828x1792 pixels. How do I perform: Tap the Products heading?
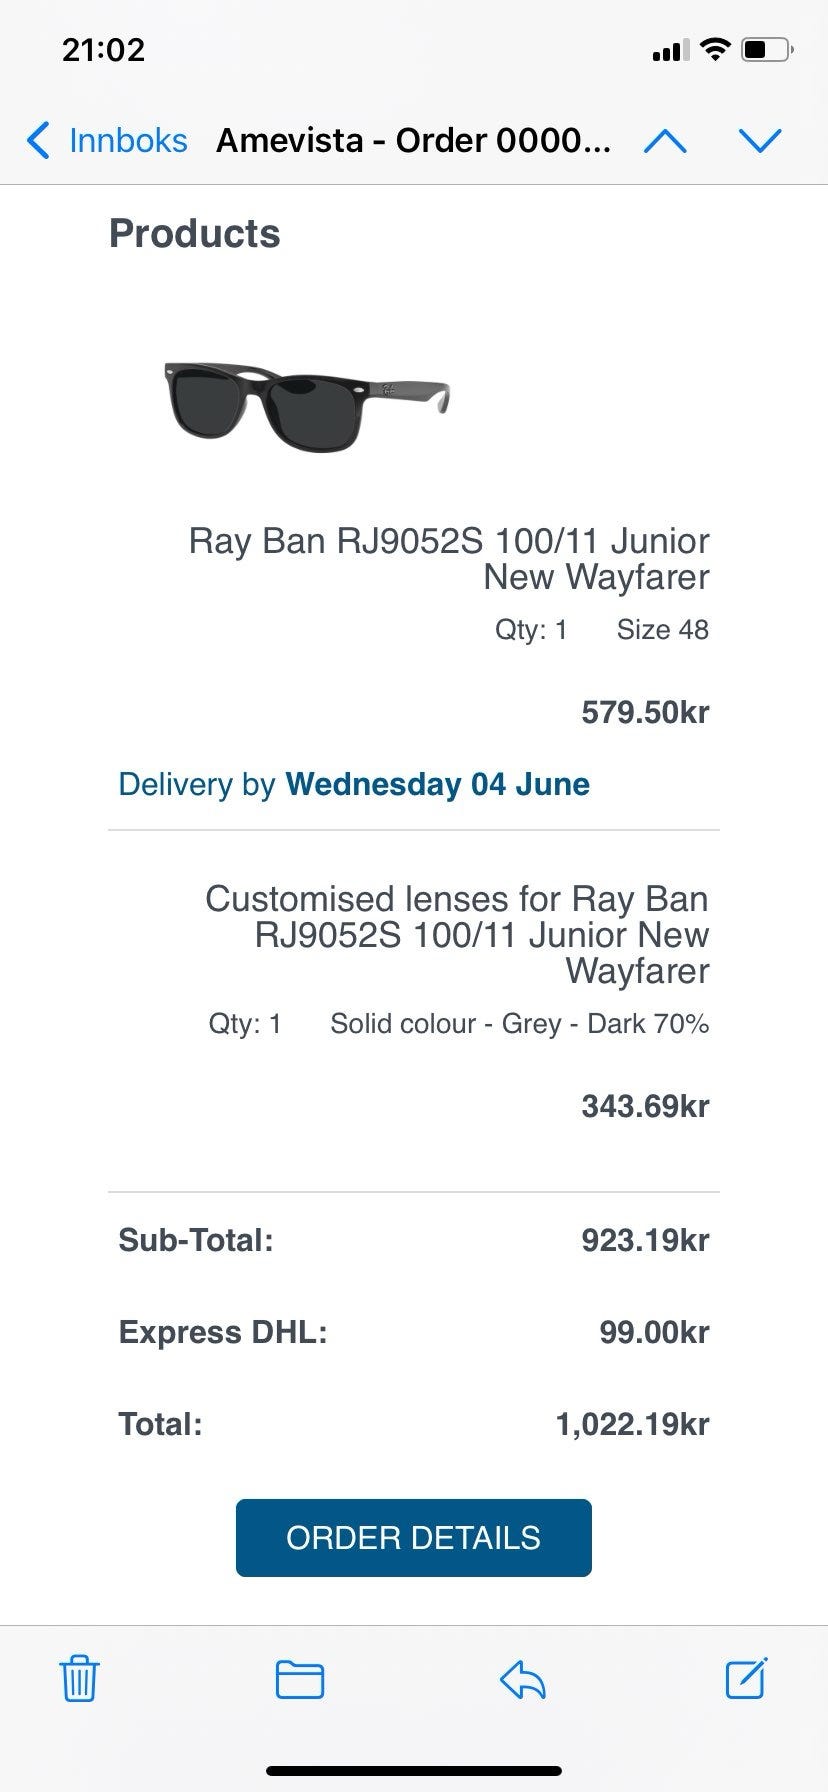tap(195, 233)
